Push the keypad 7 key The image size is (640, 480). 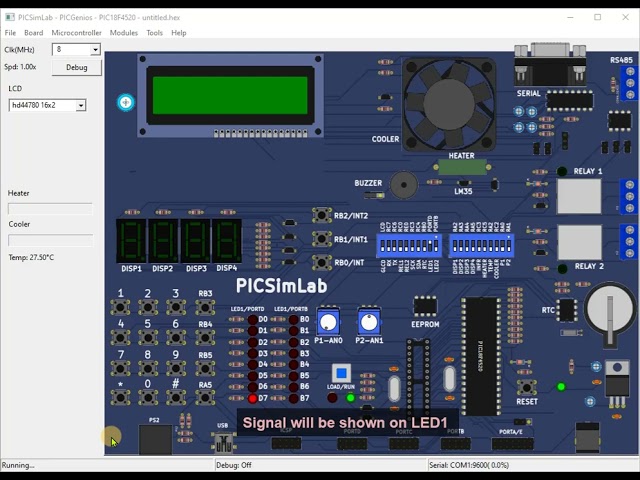pyautogui.click(x=120, y=368)
